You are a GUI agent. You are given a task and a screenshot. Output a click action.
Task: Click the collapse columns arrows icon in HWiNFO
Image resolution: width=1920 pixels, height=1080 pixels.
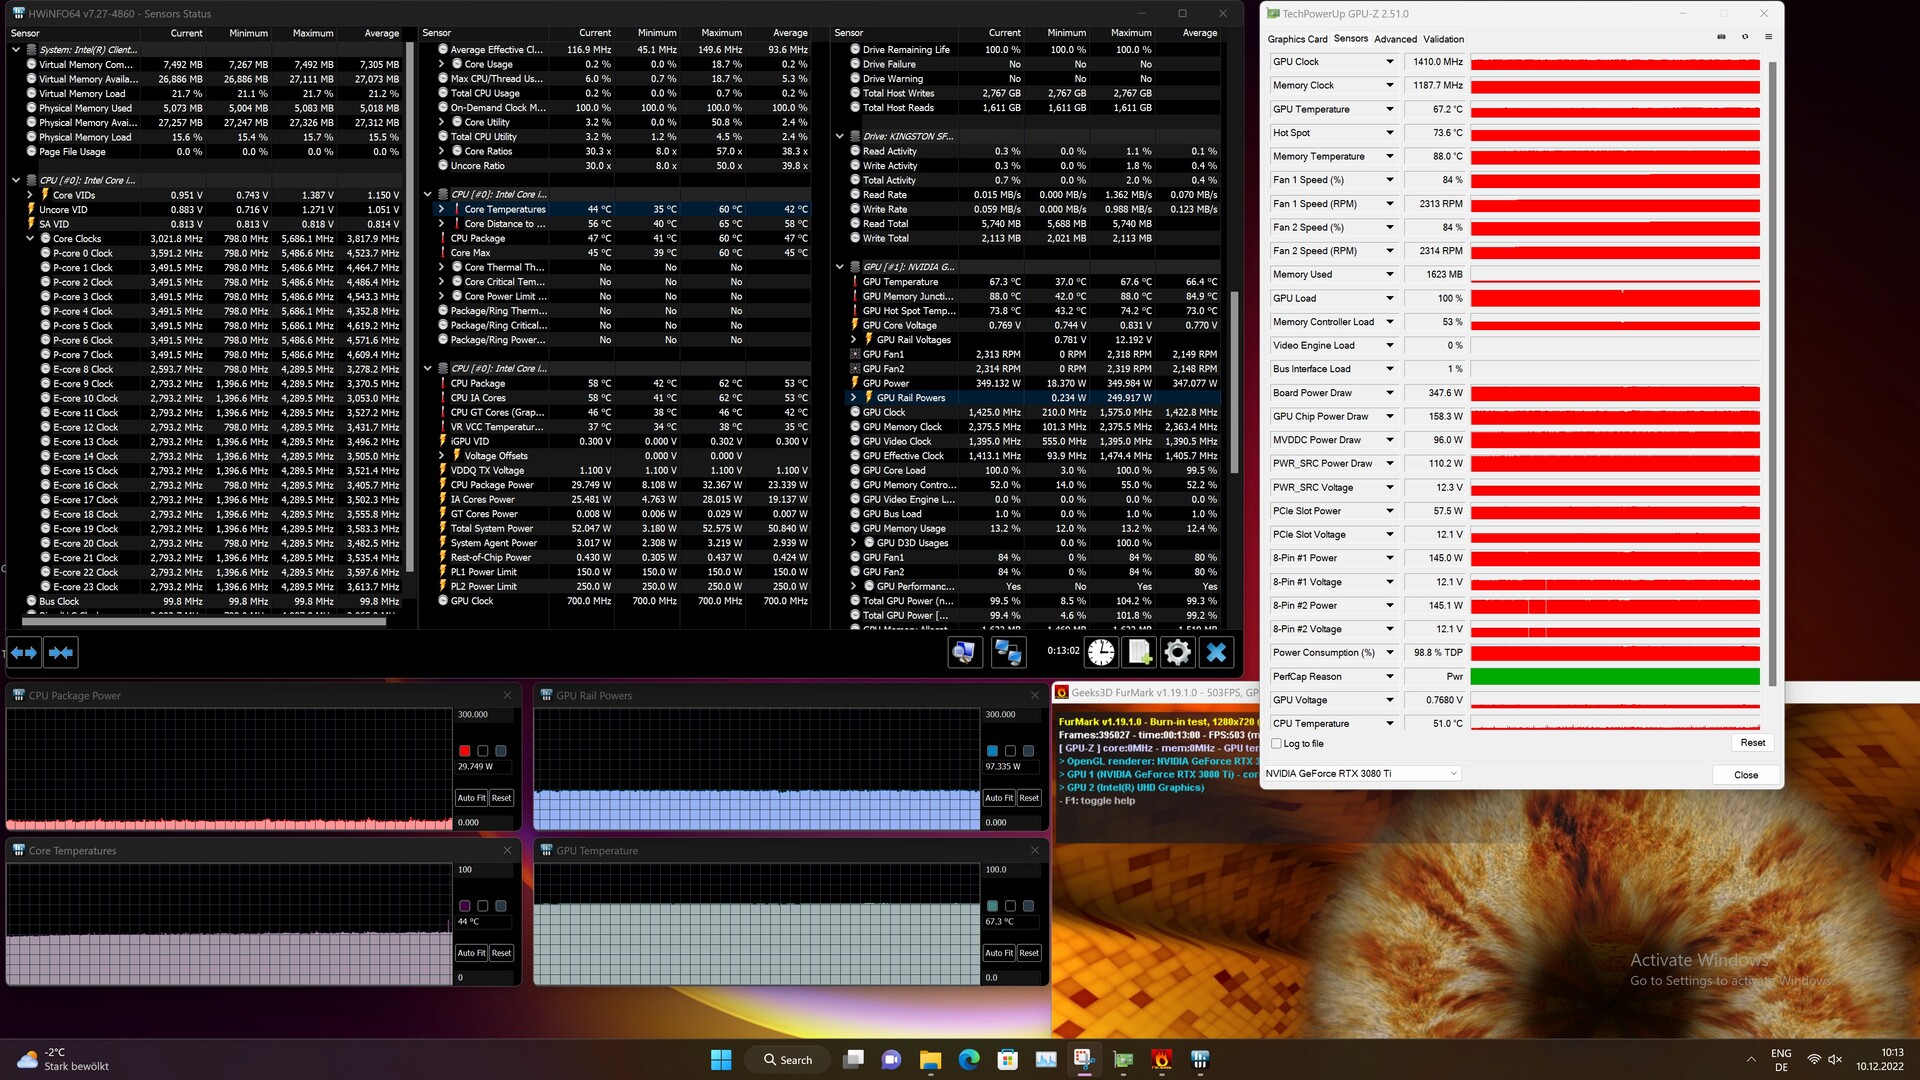(x=61, y=653)
